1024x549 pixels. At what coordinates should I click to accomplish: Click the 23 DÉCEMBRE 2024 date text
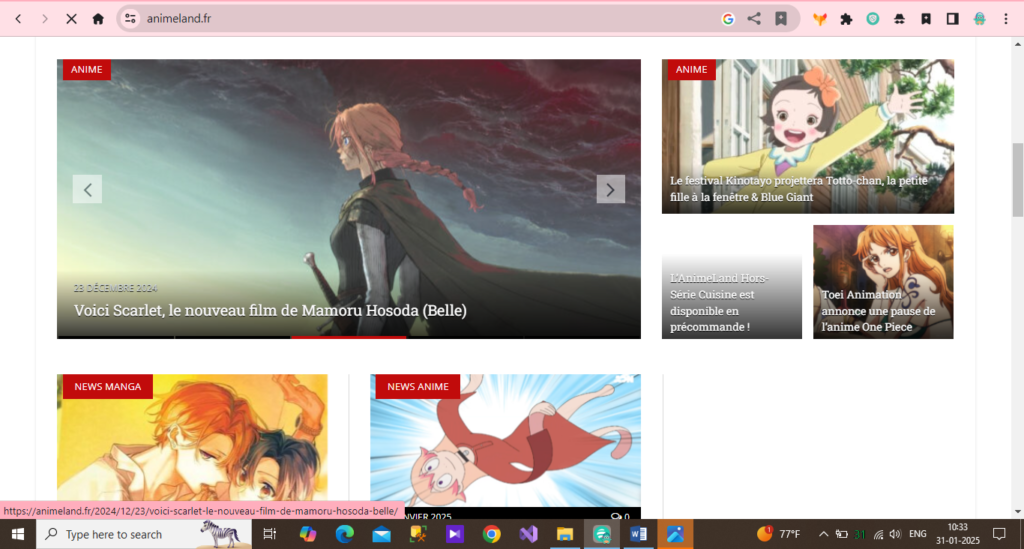pos(116,288)
